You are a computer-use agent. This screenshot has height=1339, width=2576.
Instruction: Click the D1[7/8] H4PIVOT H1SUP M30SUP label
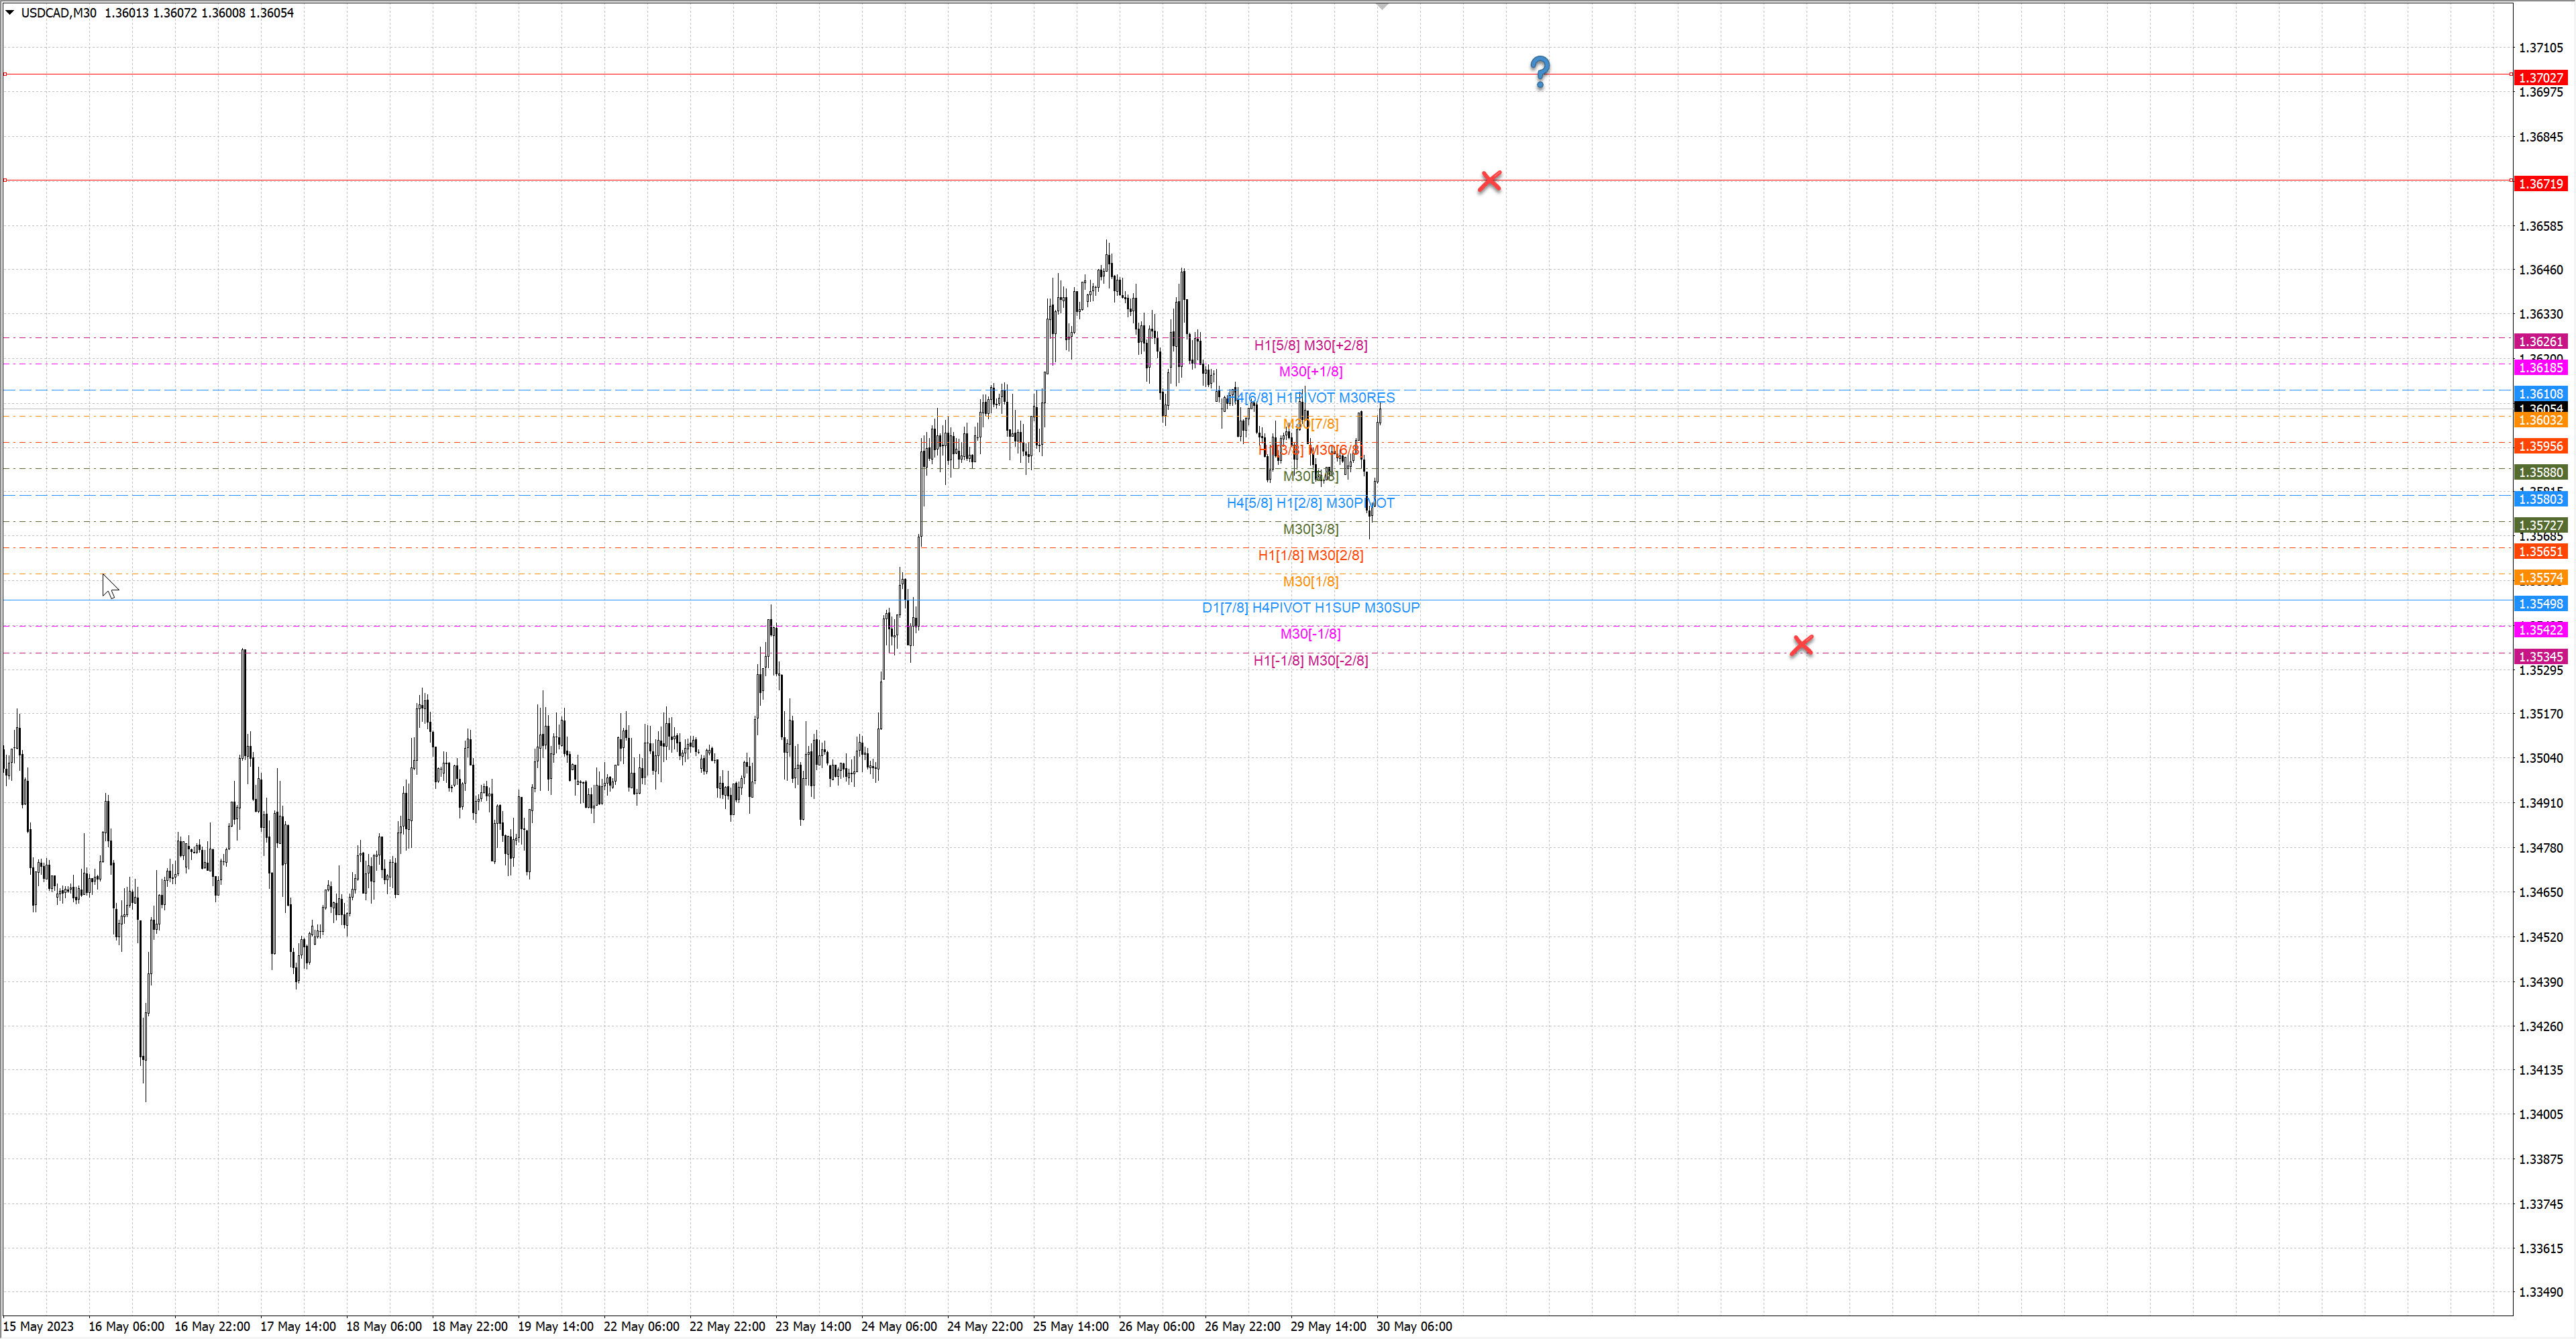tap(1310, 607)
